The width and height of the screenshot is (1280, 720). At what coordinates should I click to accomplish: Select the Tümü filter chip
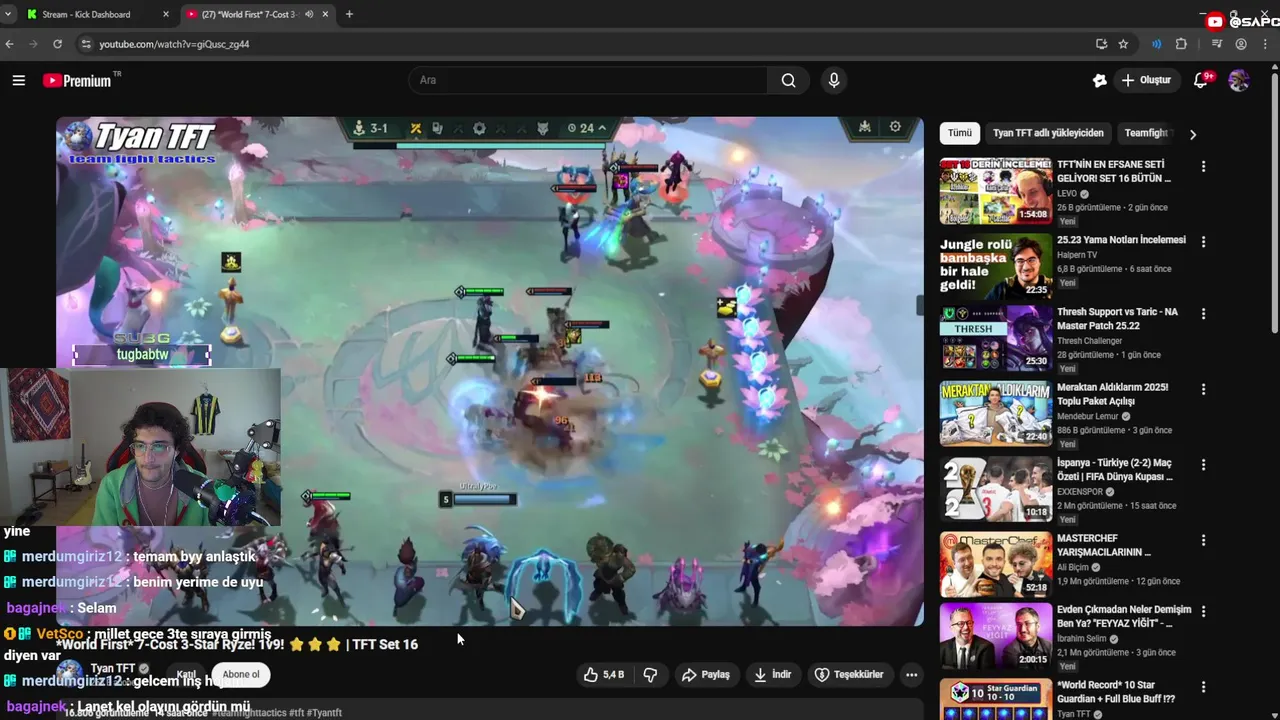960,133
